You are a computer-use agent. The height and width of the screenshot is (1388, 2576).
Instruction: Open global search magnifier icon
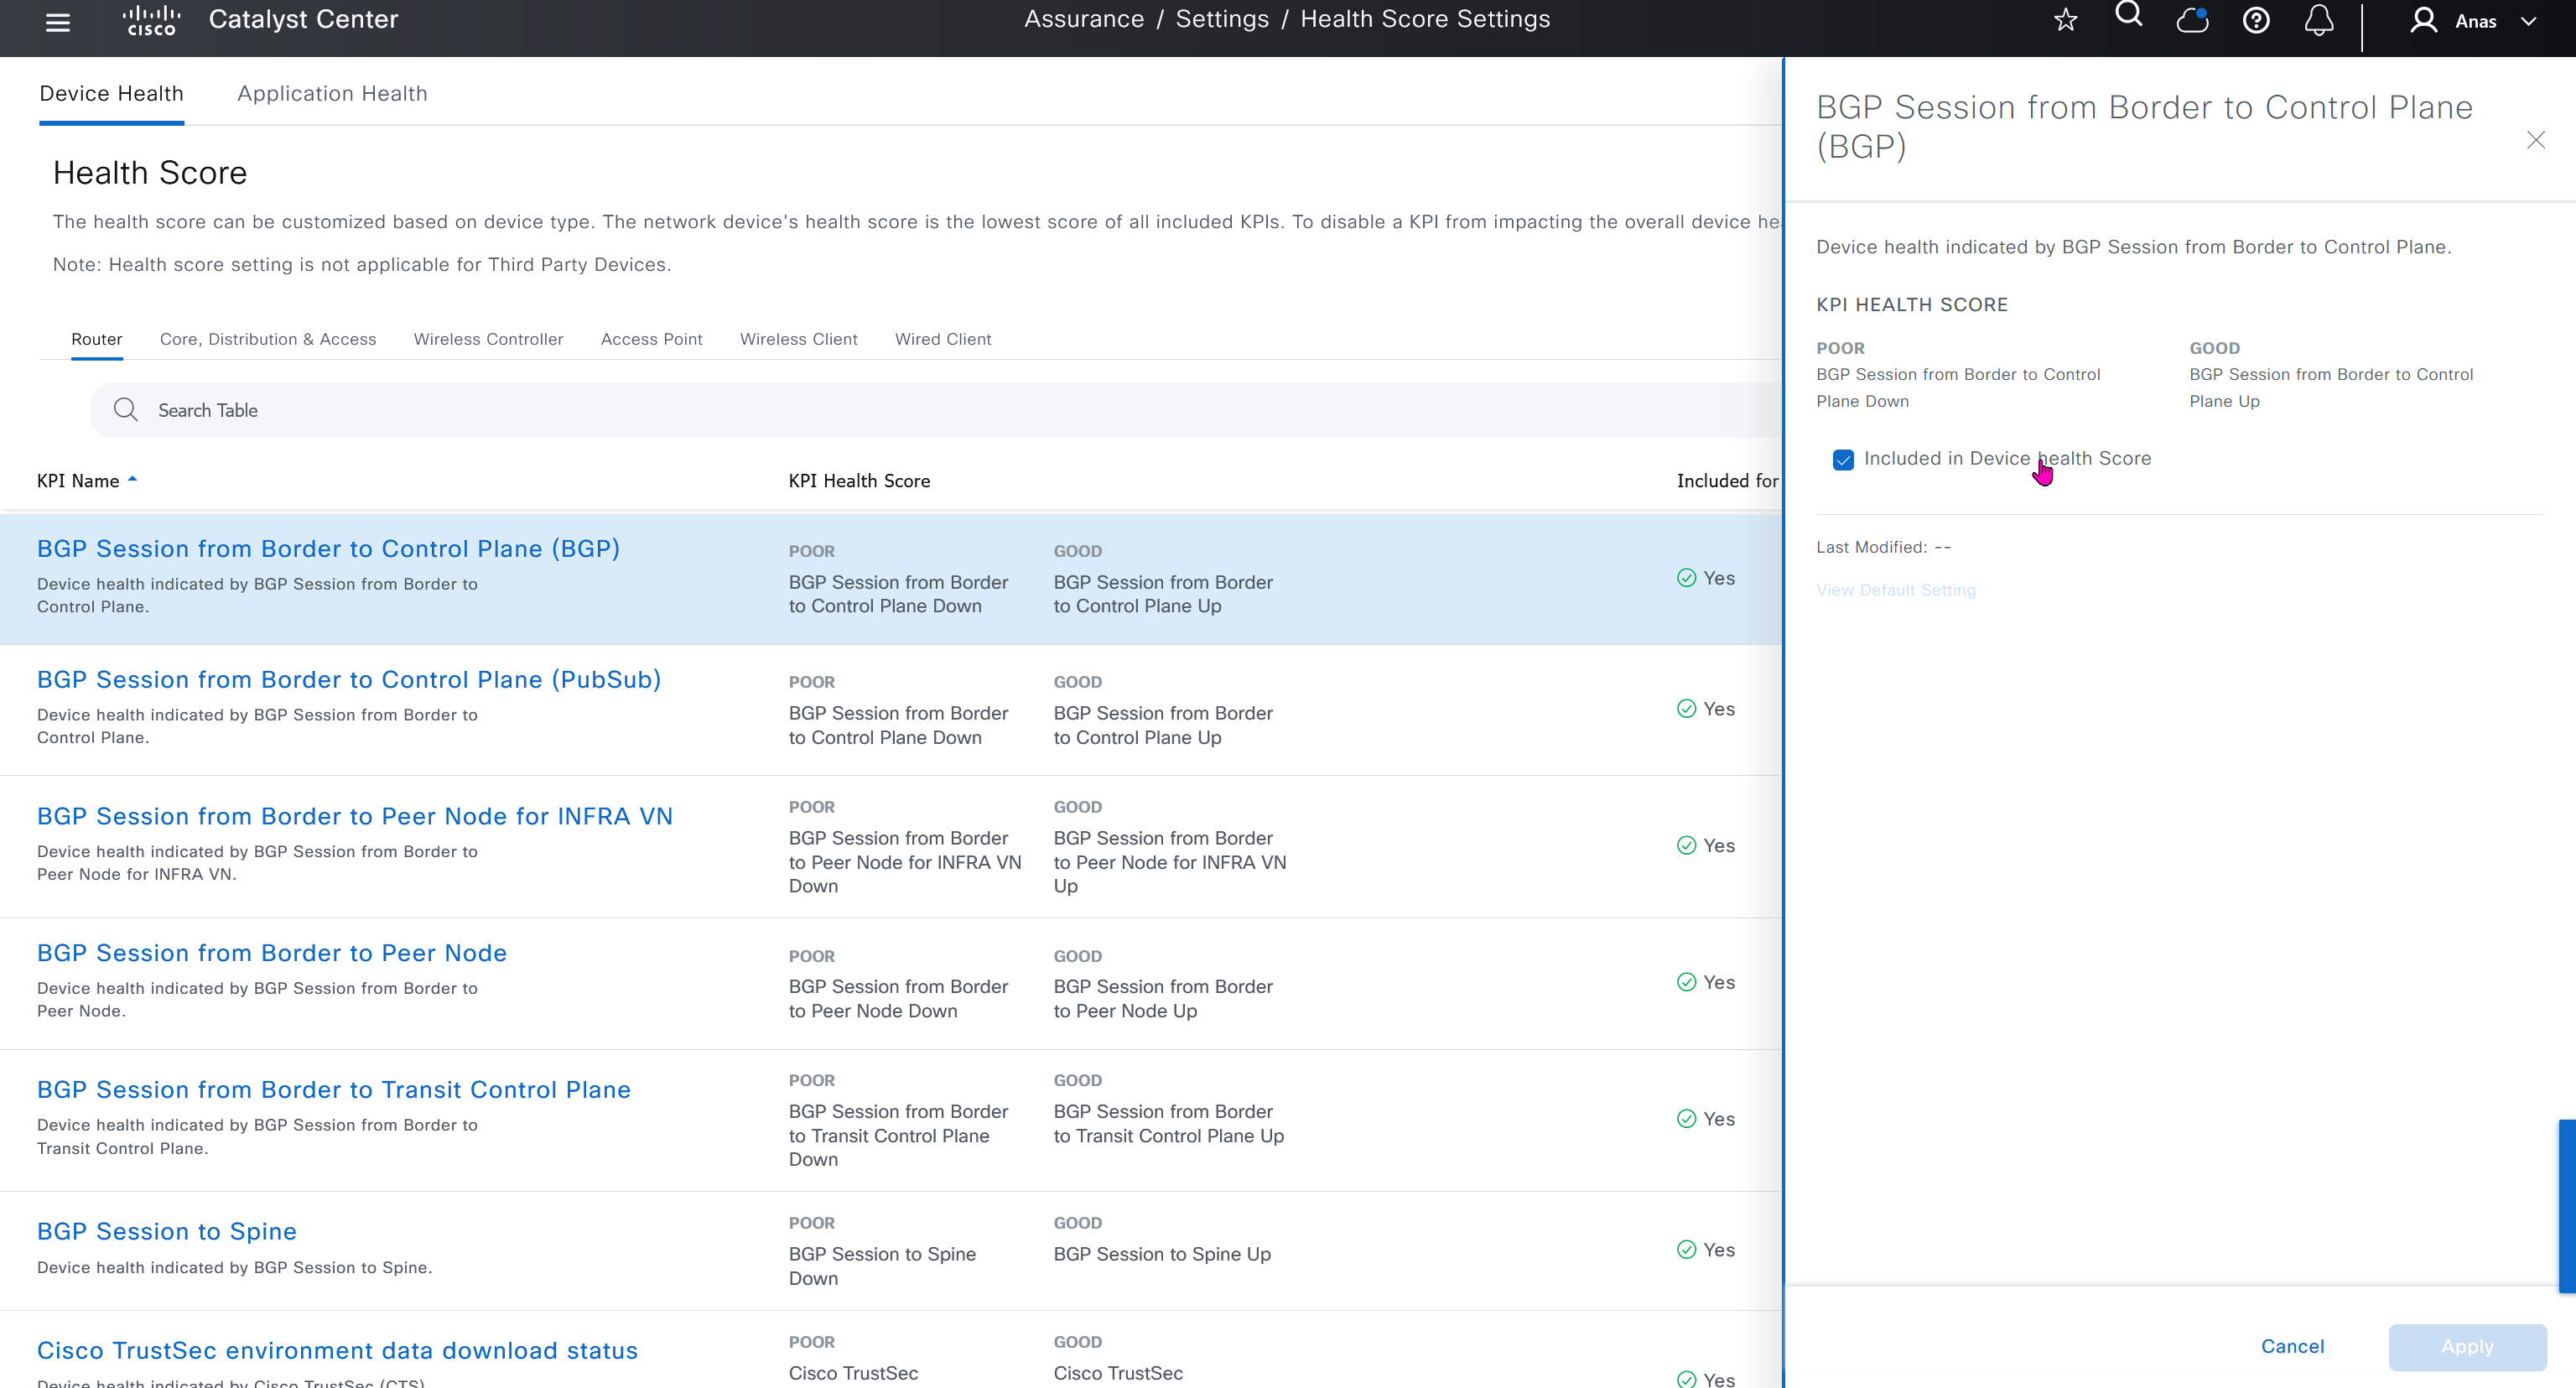[x=2129, y=15]
